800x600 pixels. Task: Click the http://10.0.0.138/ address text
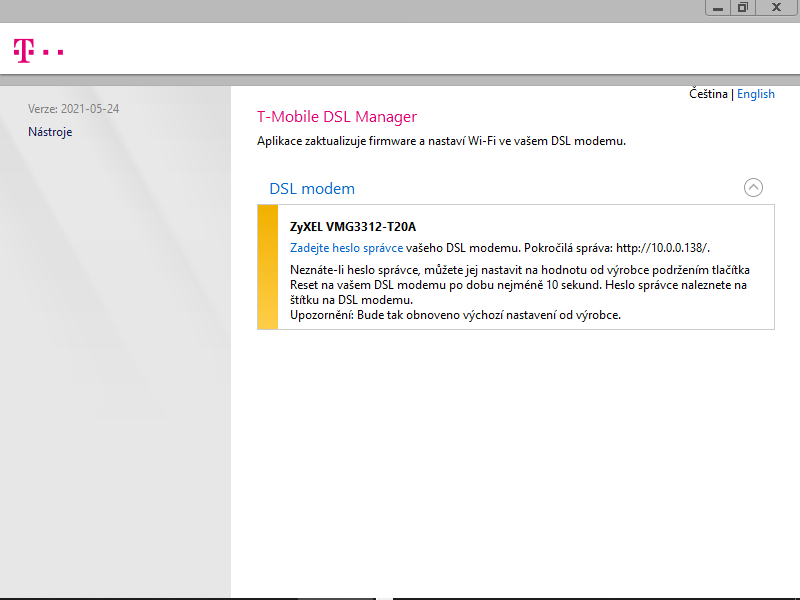click(661, 248)
